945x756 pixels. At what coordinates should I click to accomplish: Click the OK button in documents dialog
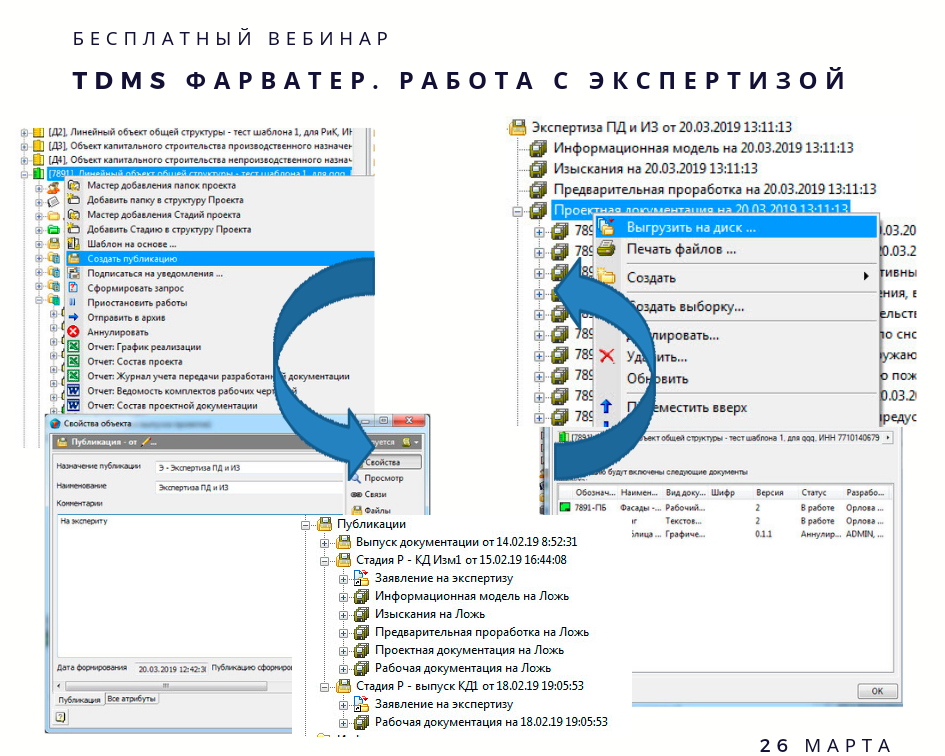(x=877, y=691)
